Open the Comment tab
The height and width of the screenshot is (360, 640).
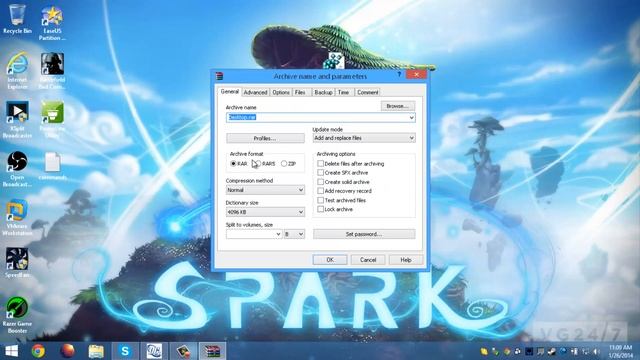(367, 93)
